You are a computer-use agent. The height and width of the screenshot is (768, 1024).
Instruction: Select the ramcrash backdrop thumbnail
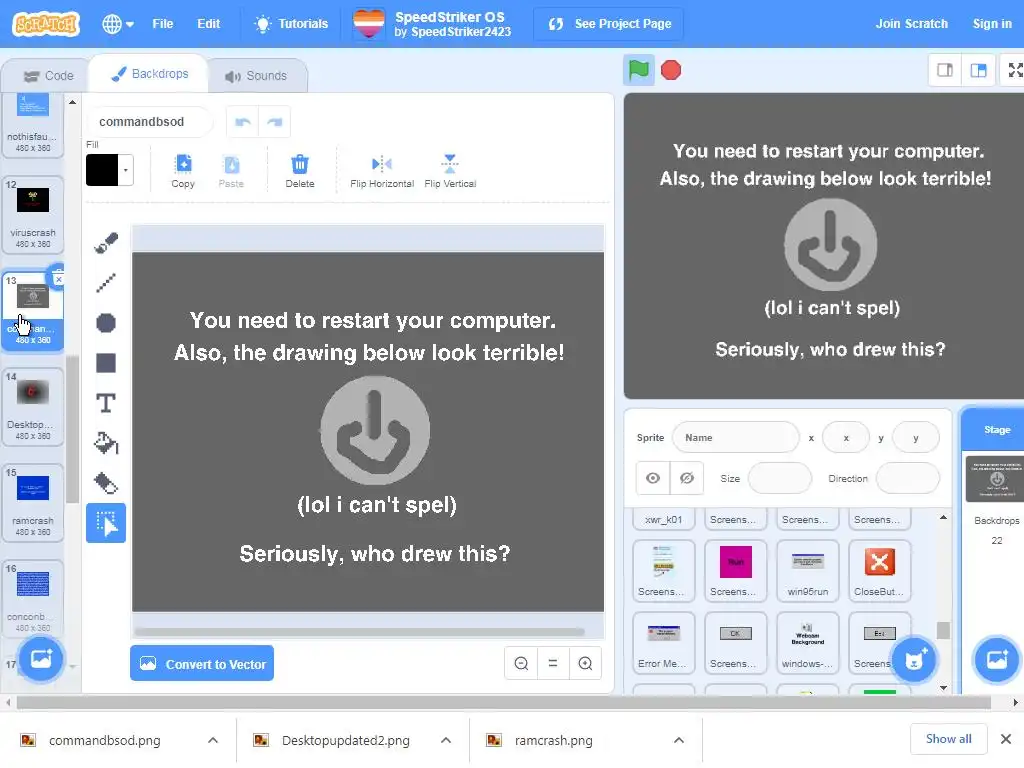coord(33,502)
